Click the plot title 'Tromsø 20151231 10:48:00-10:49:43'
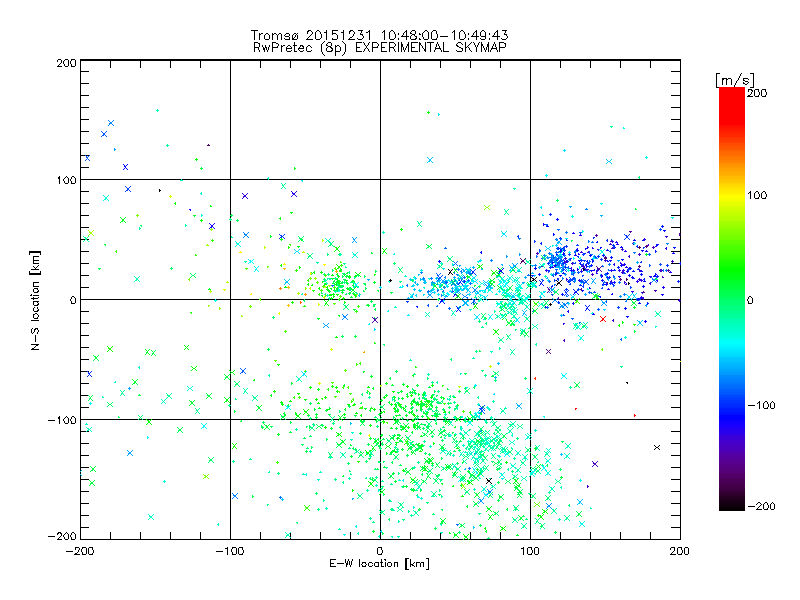800x600 pixels. [380, 35]
